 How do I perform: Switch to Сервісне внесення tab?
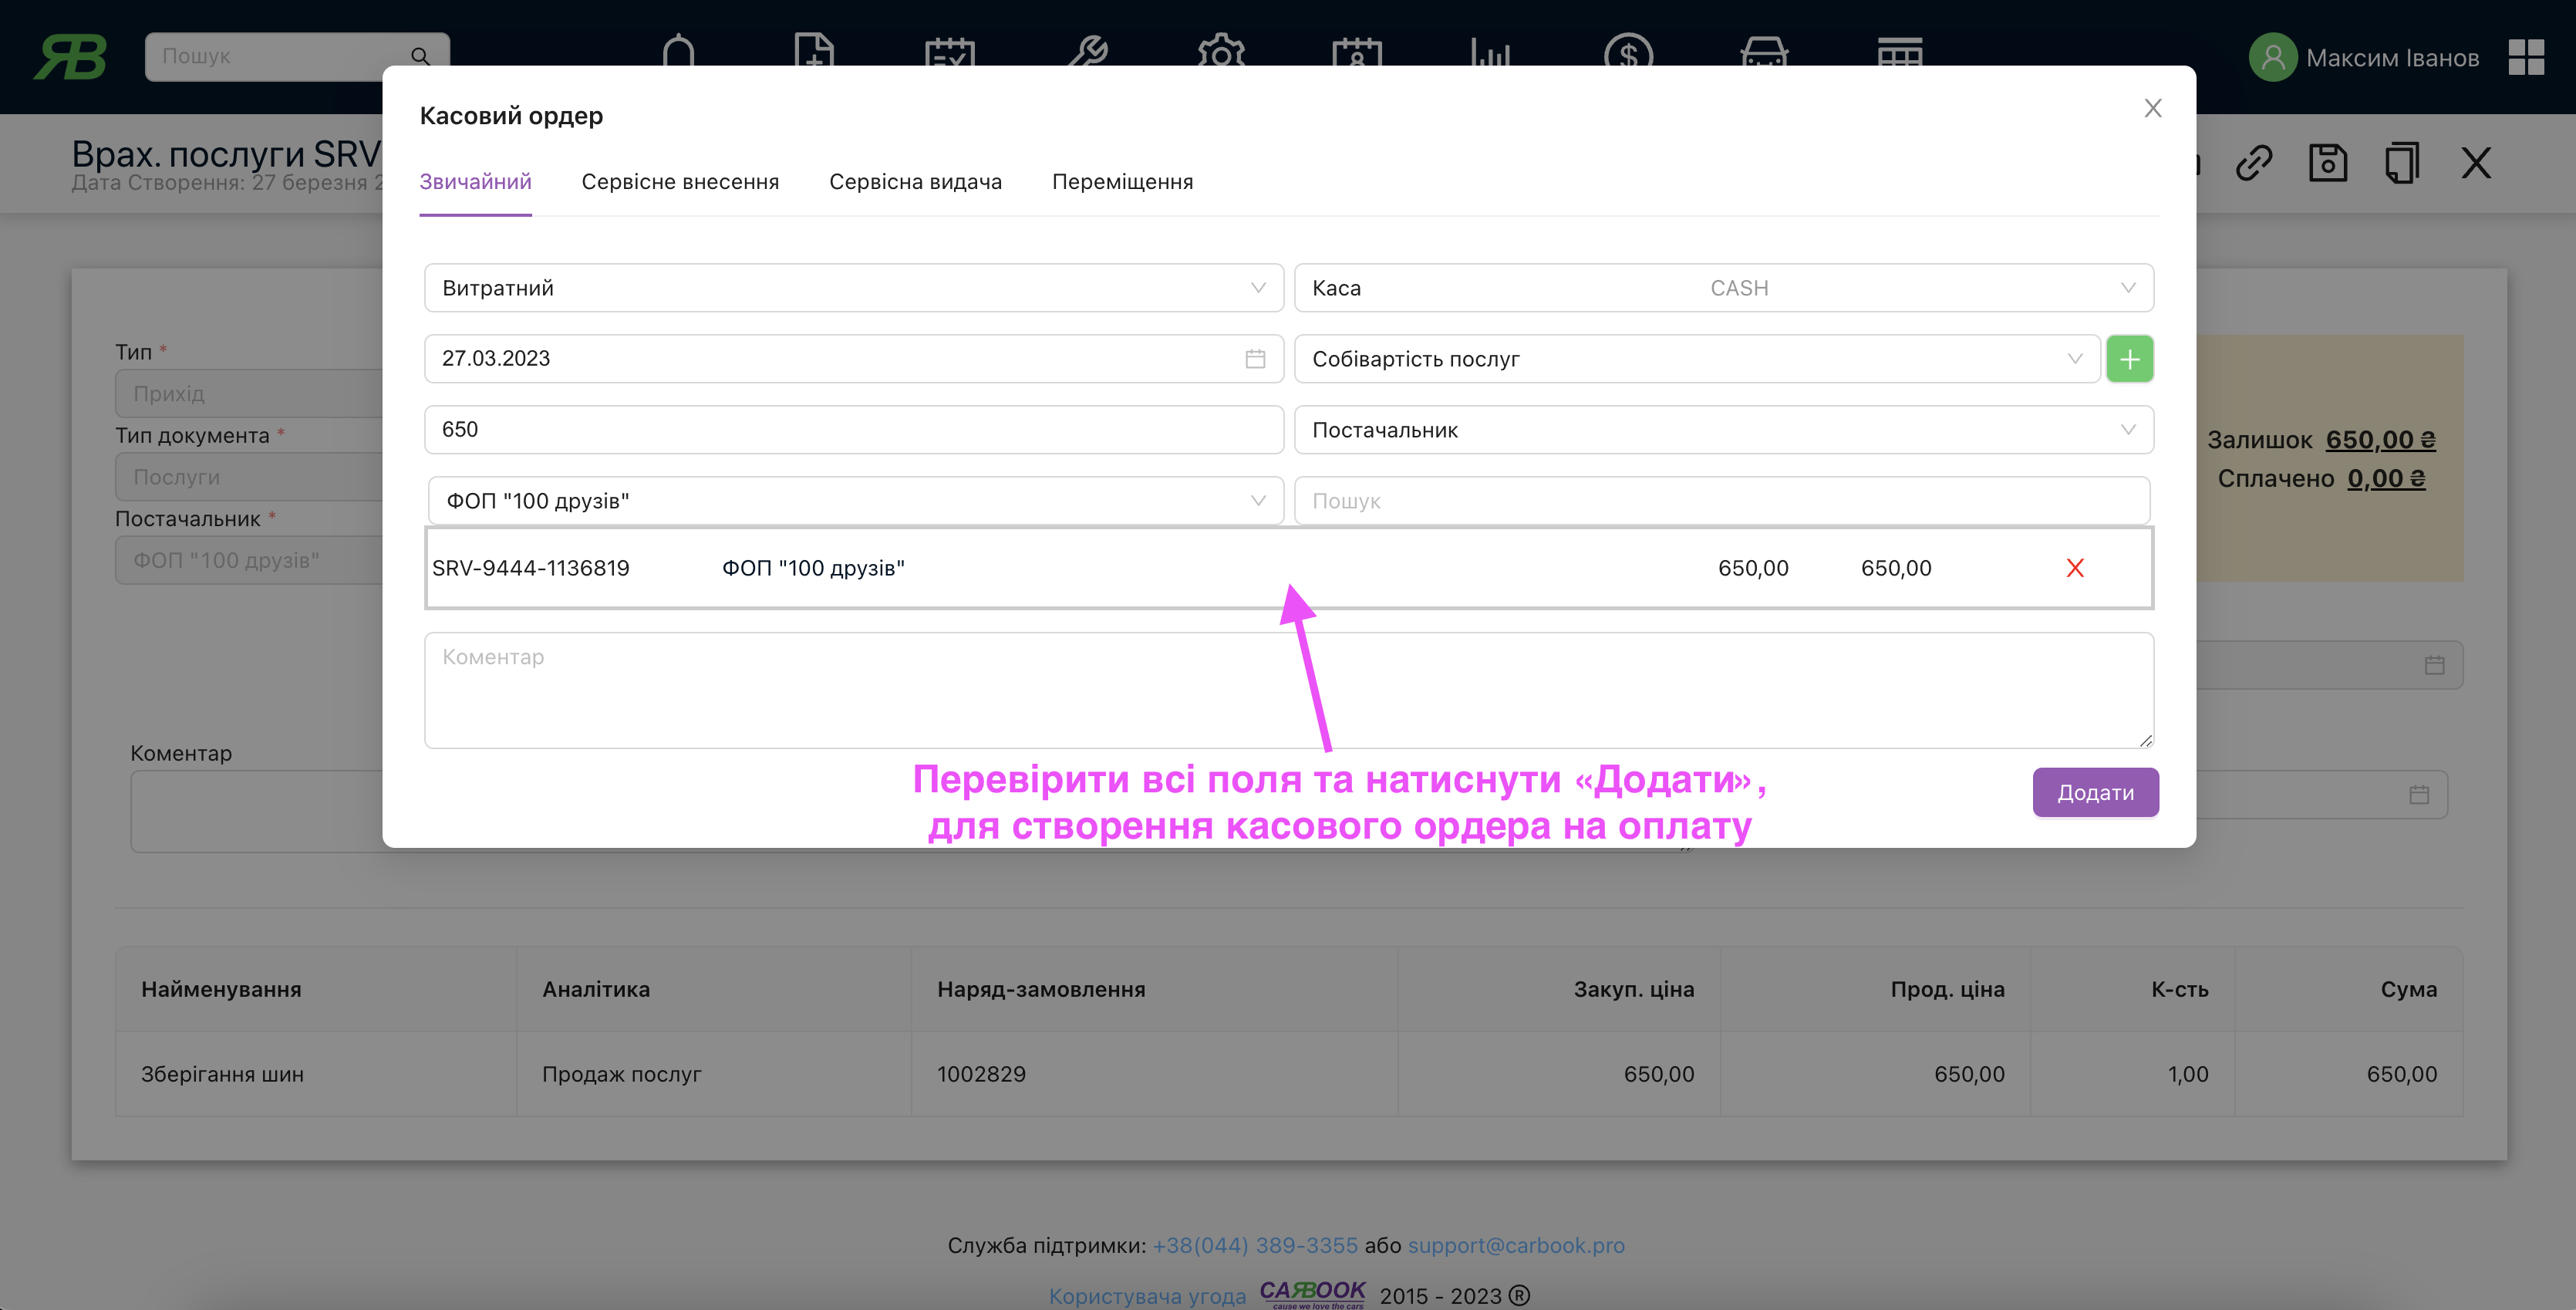point(680,182)
